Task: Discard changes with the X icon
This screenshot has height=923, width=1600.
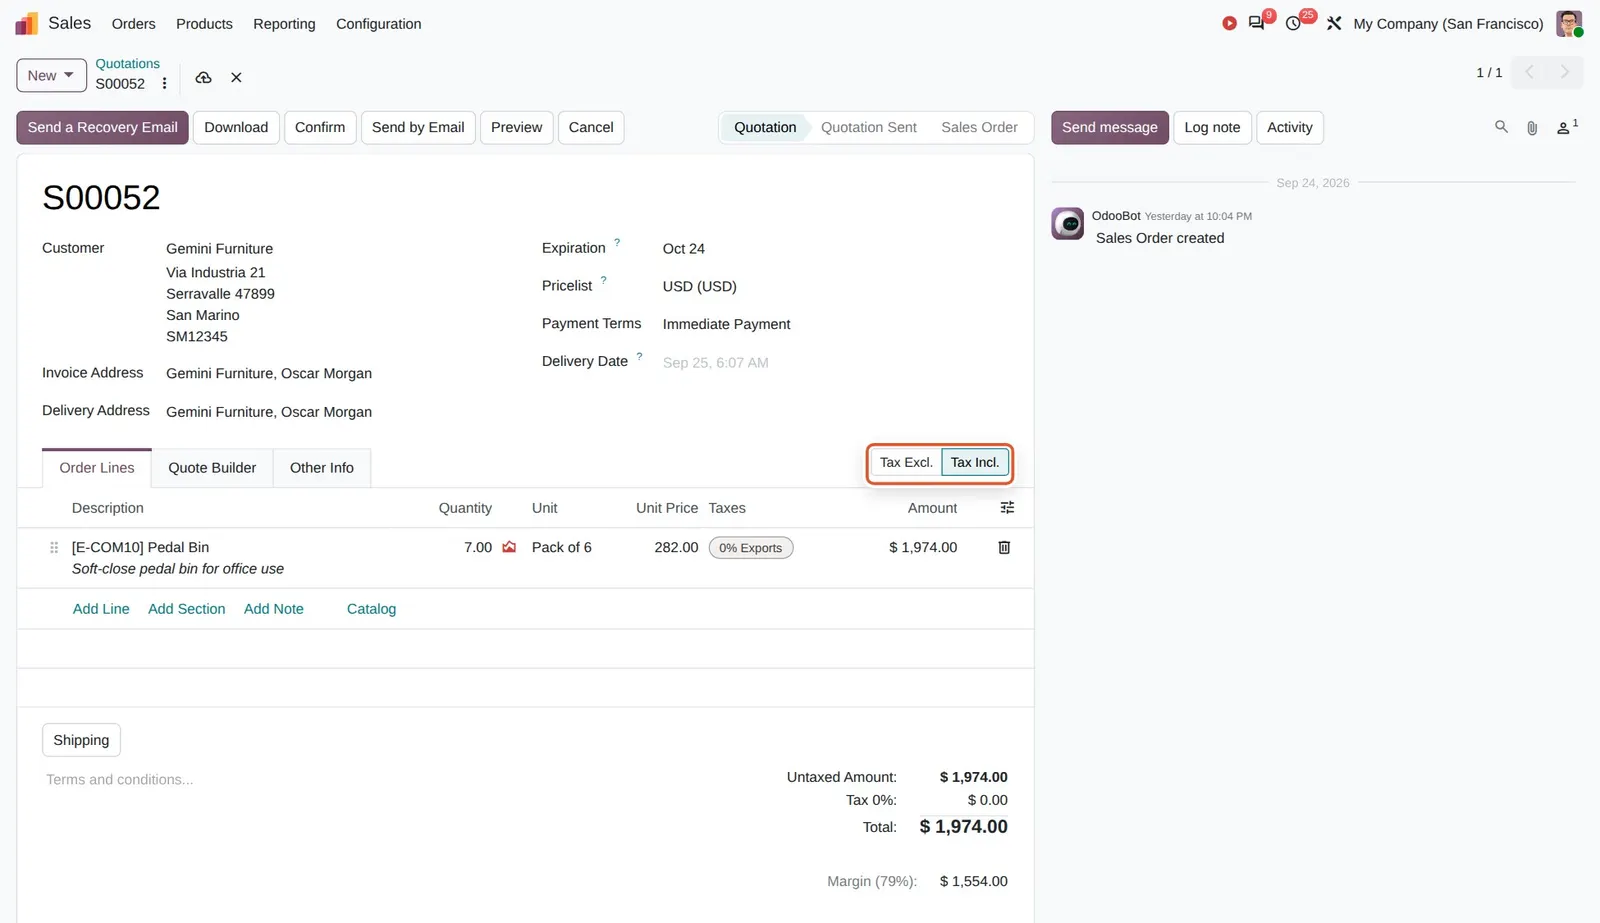Action: pos(236,77)
